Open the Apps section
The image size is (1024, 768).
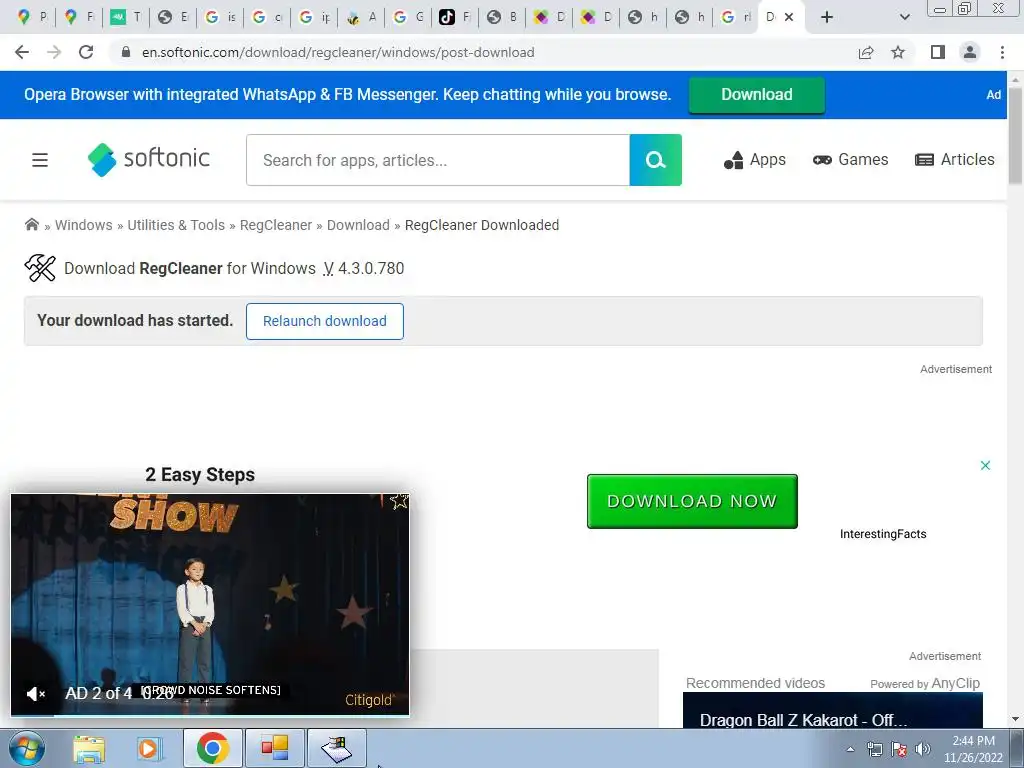[x=754, y=160]
